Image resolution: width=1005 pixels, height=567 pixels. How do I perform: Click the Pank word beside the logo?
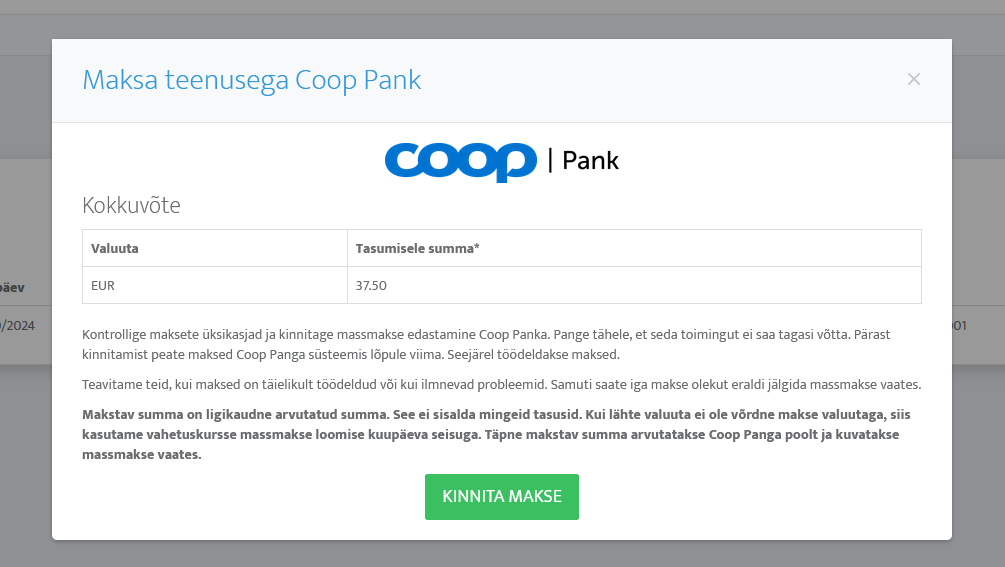[x=590, y=161]
